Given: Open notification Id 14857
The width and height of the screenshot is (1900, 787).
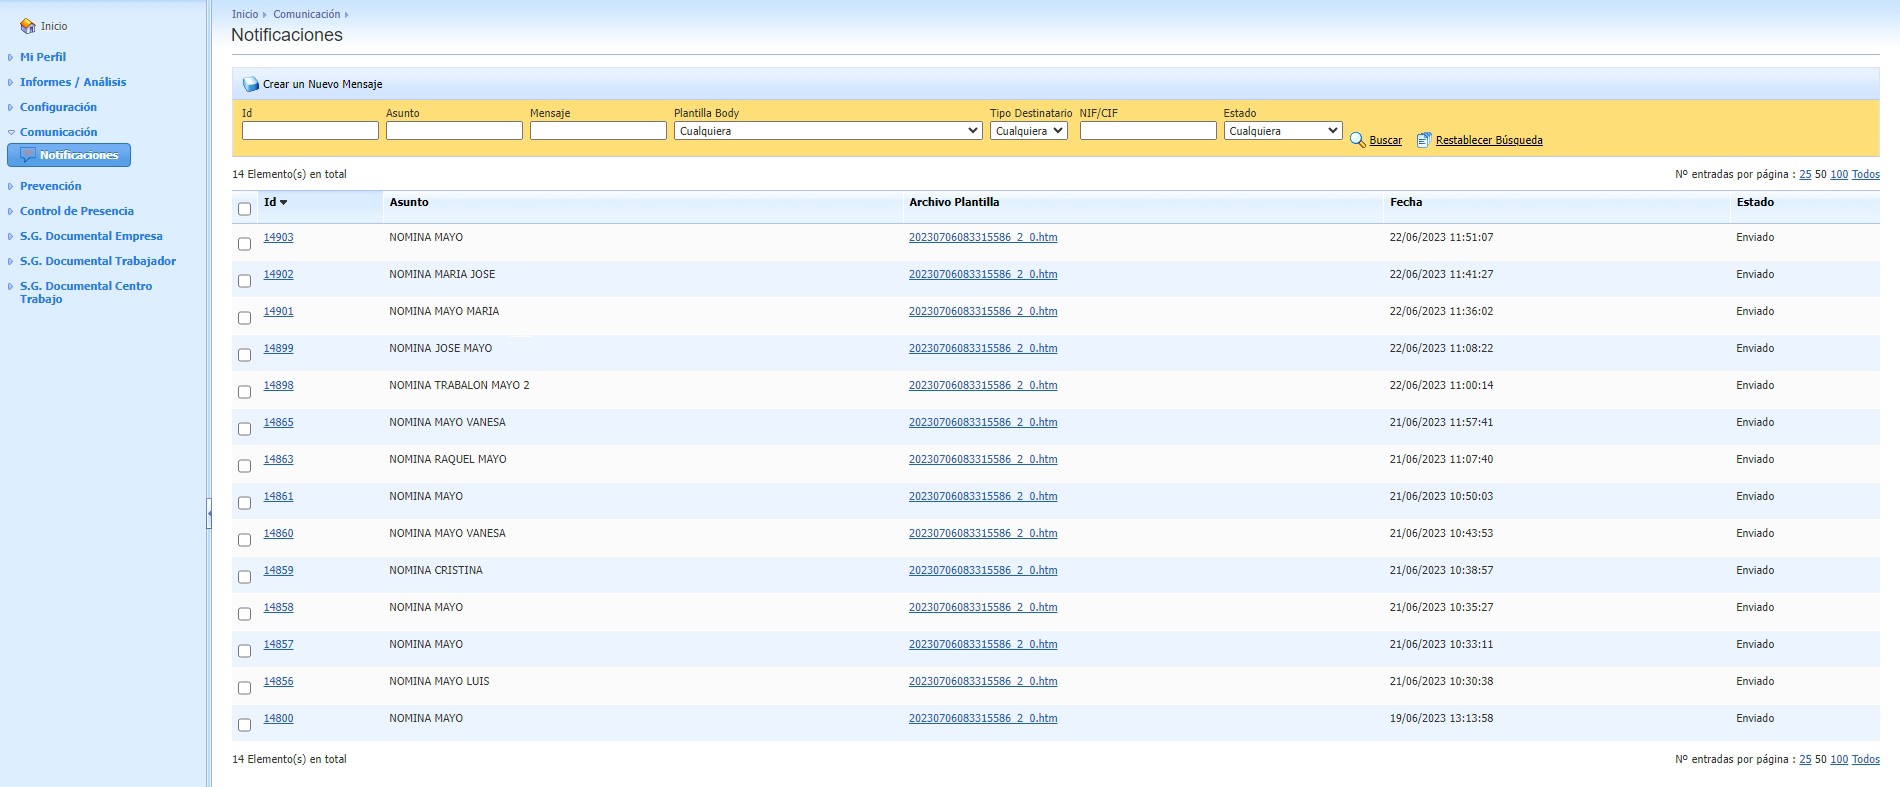Looking at the screenshot, I should coord(278,644).
